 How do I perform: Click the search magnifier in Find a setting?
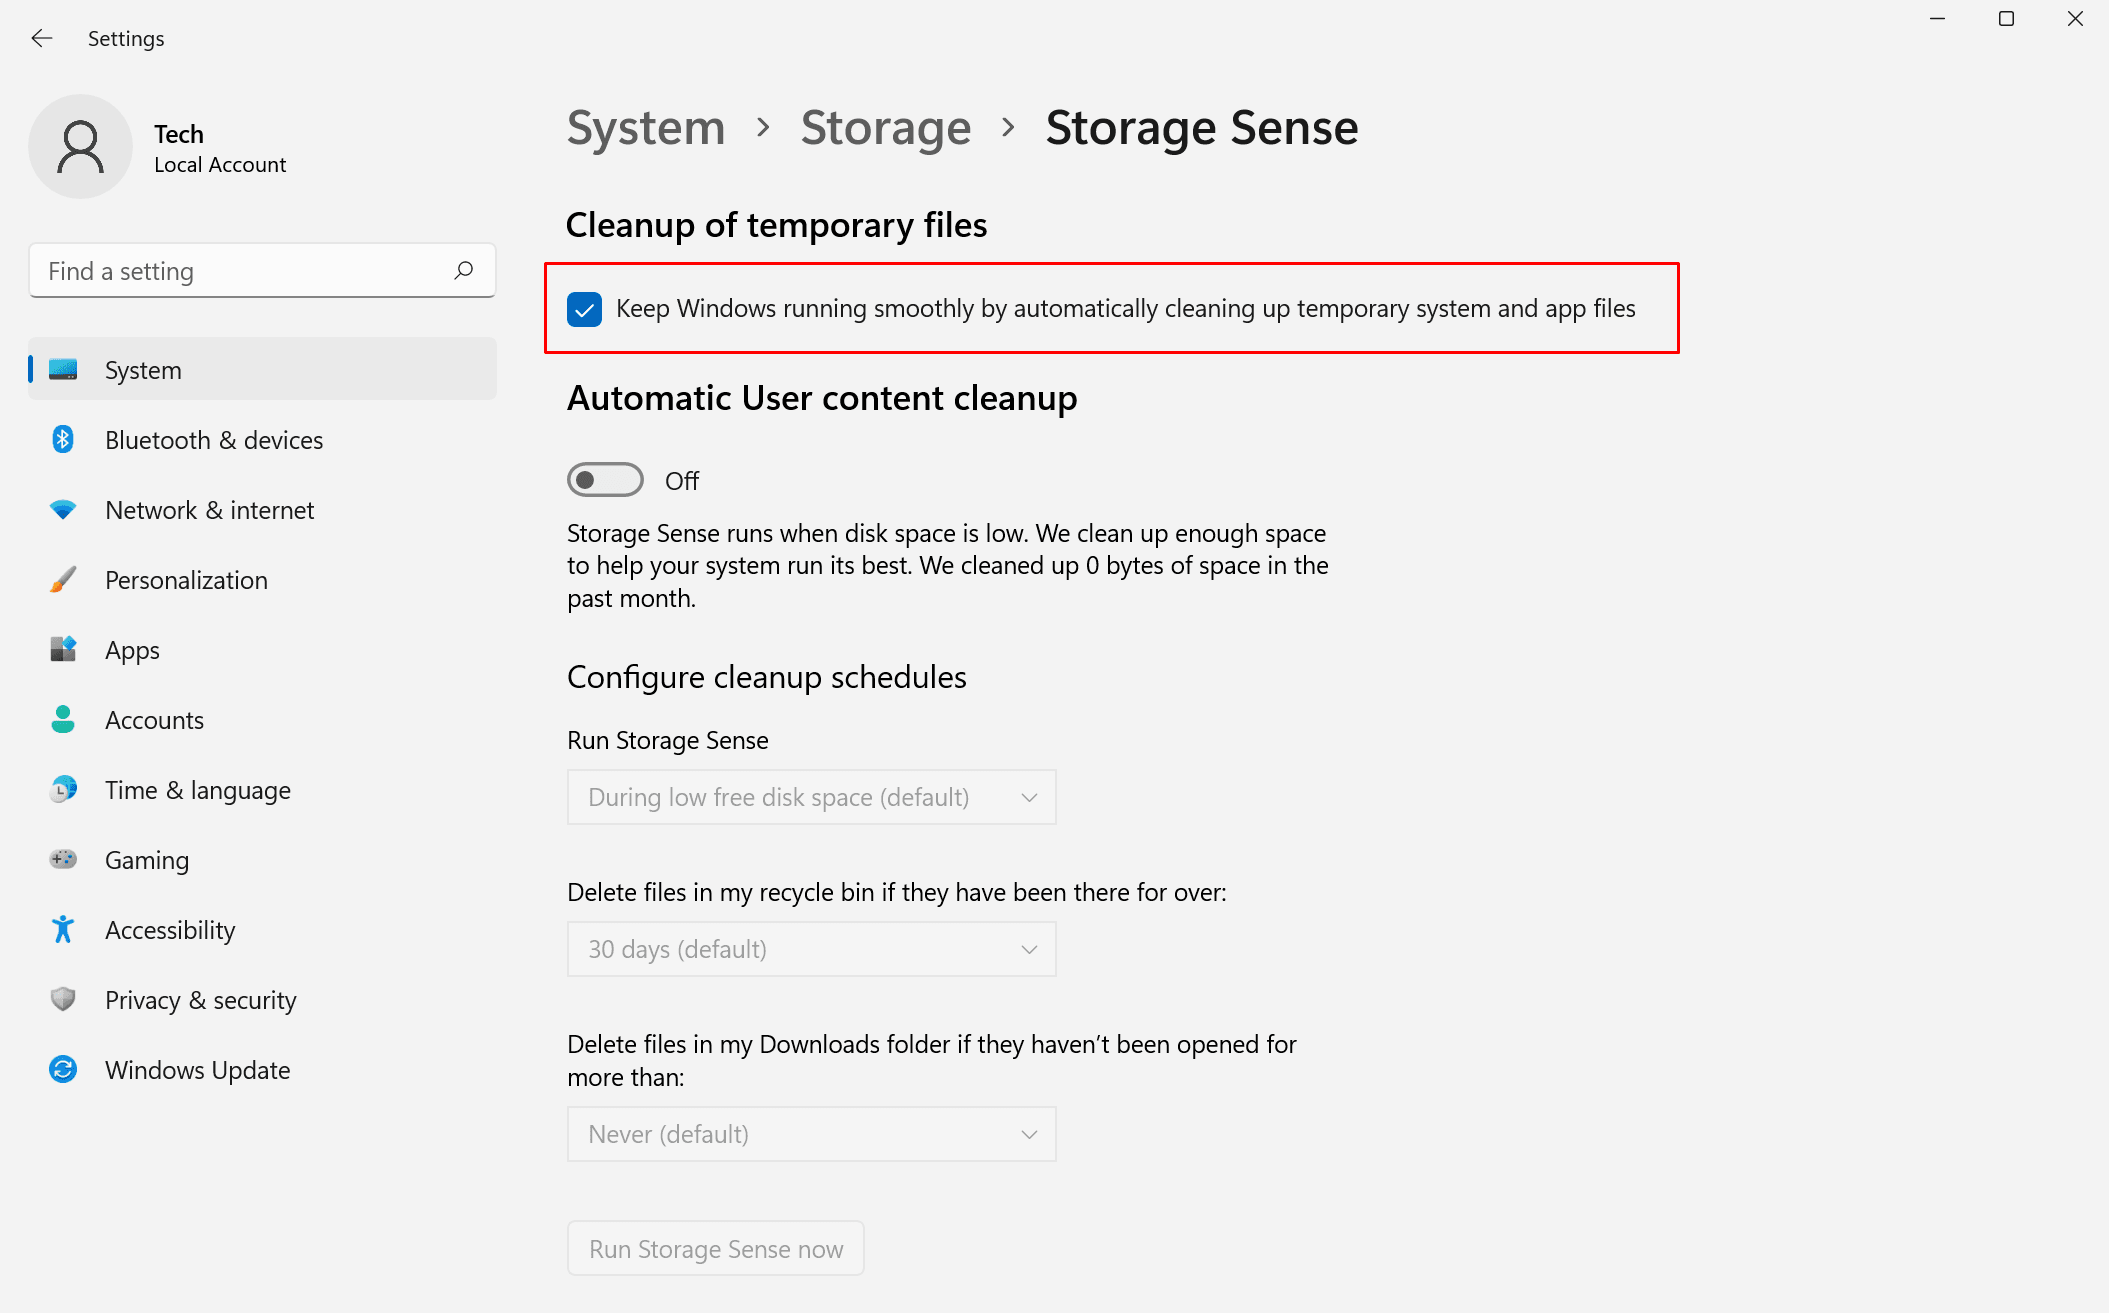(464, 270)
